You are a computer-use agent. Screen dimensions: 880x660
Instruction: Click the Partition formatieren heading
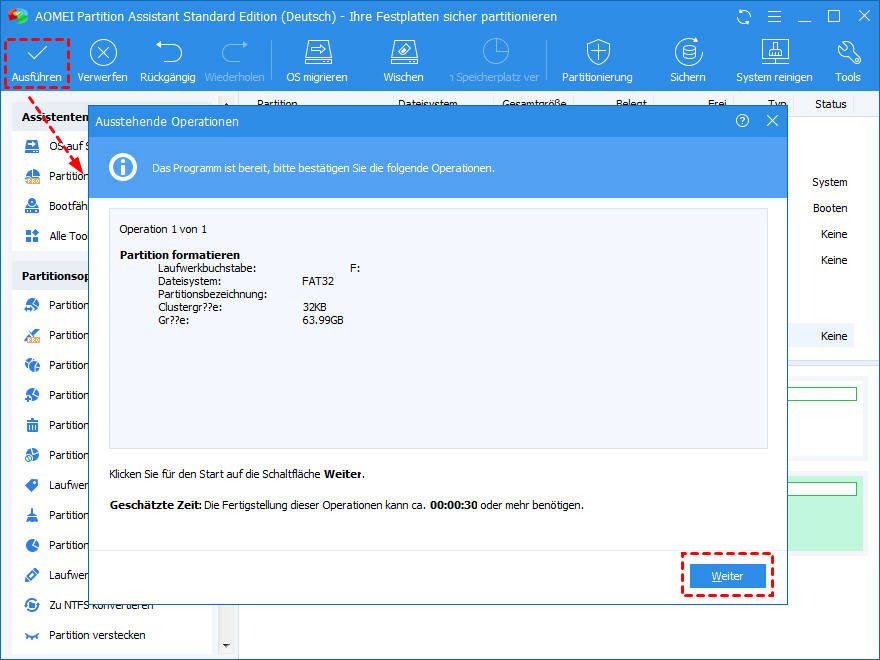click(180, 255)
